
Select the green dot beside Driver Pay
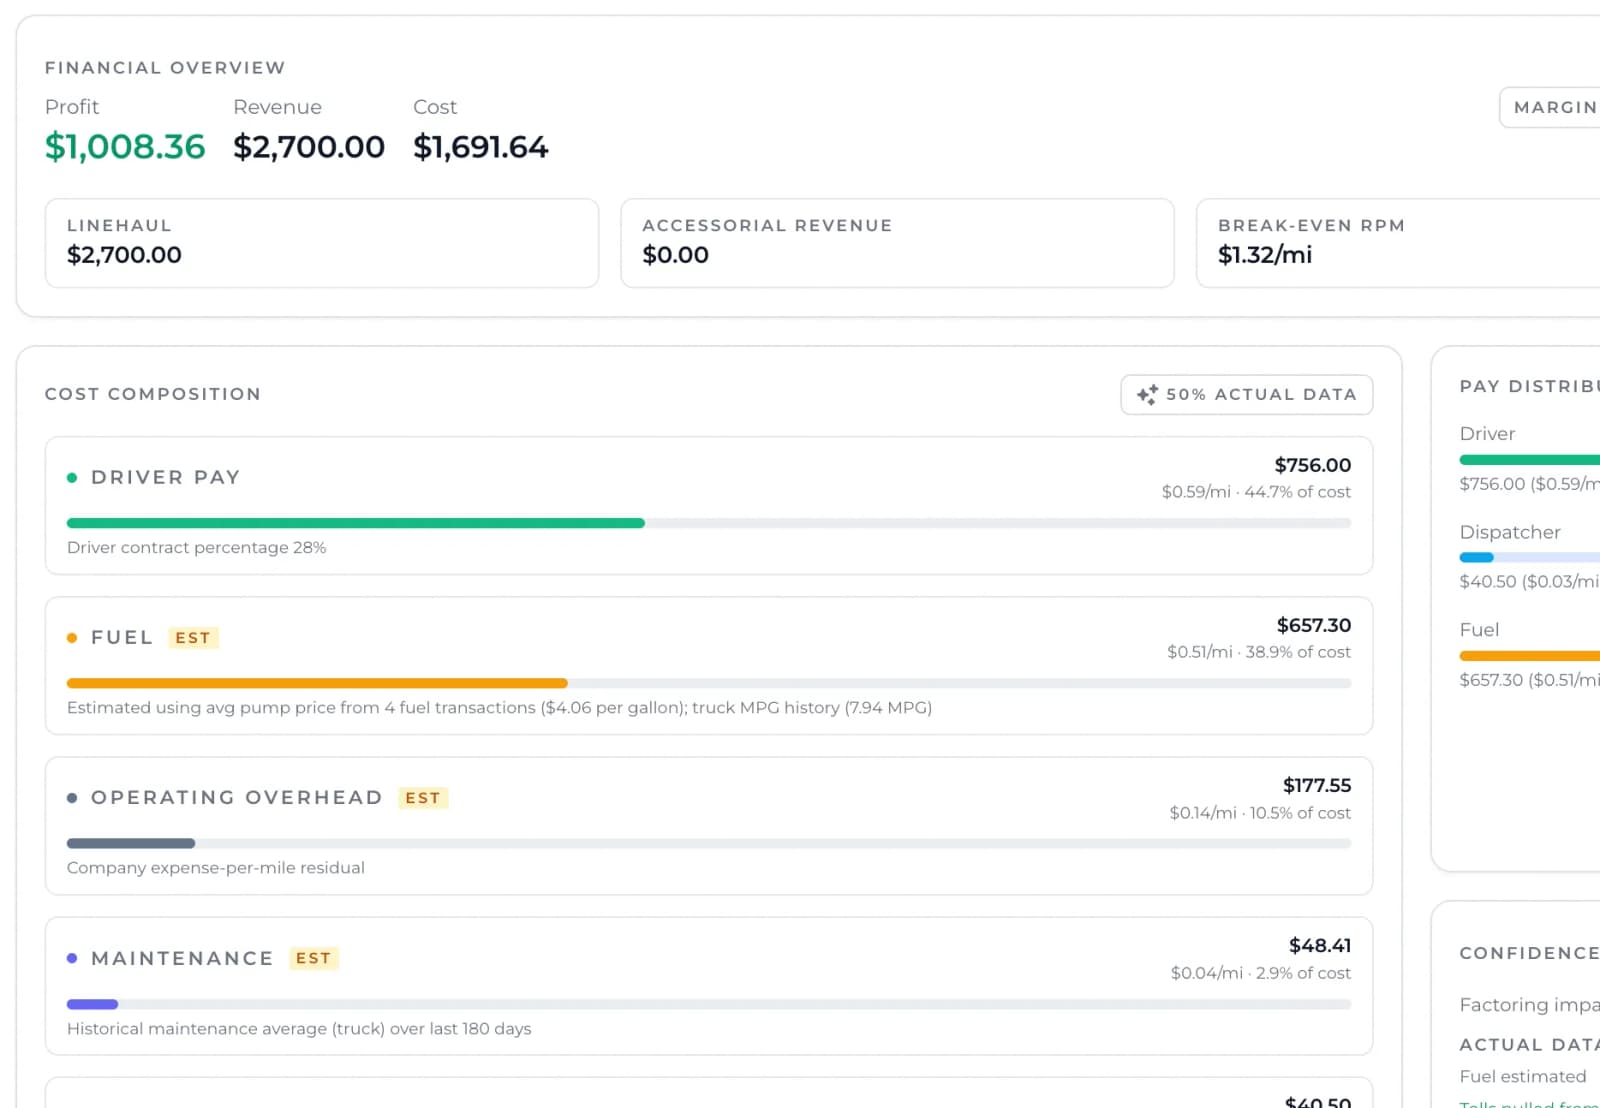point(71,477)
